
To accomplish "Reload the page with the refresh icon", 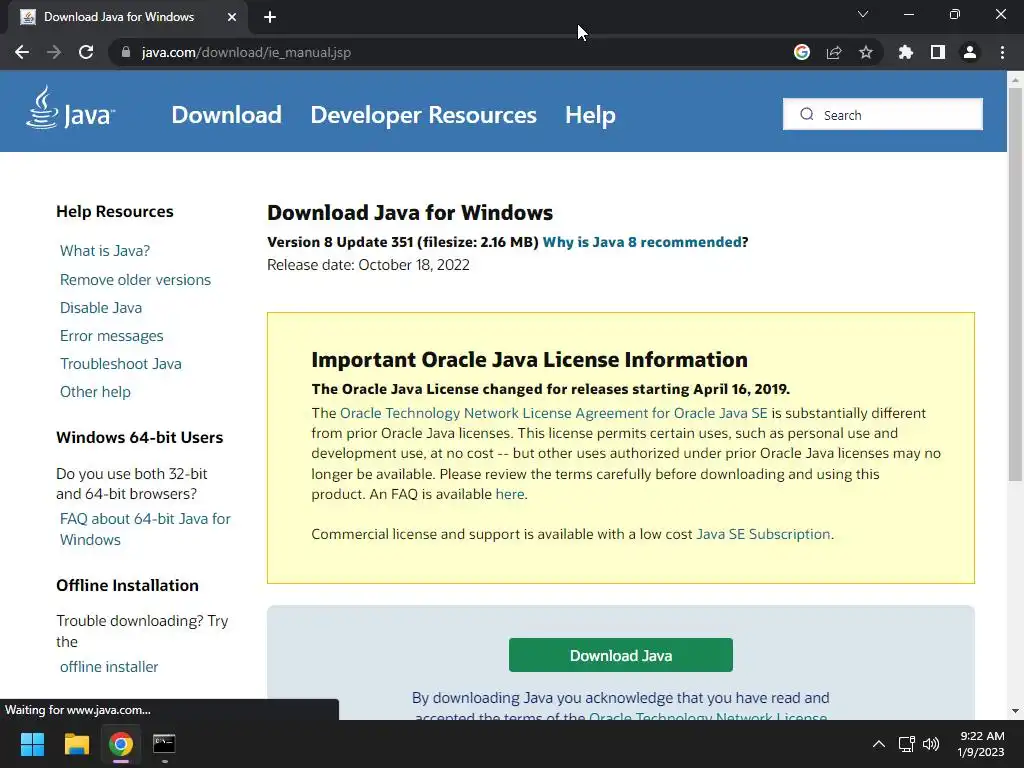I will pos(86,52).
